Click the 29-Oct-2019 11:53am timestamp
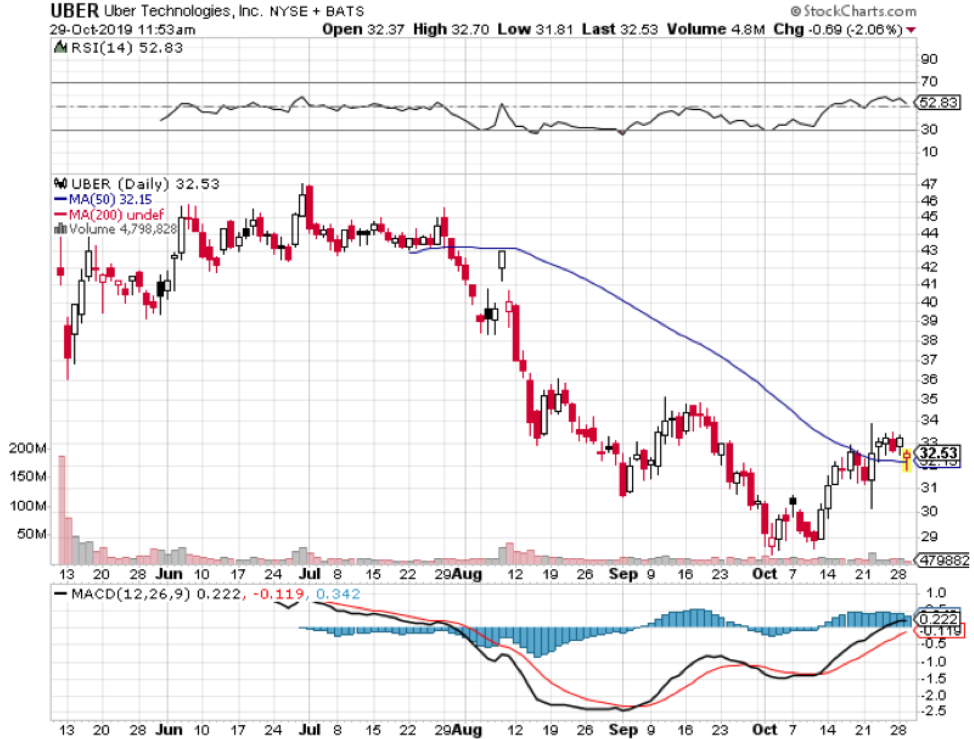The width and height of the screenshot is (974, 739). (x=122, y=30)
